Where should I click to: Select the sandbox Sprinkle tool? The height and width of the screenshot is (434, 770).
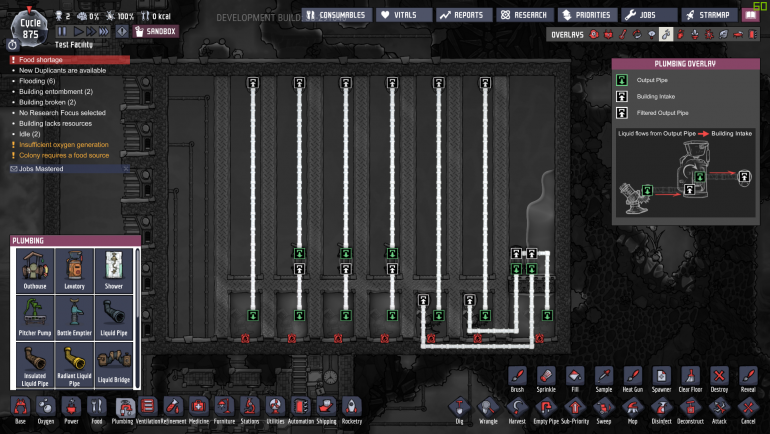[x=546, y=379]
